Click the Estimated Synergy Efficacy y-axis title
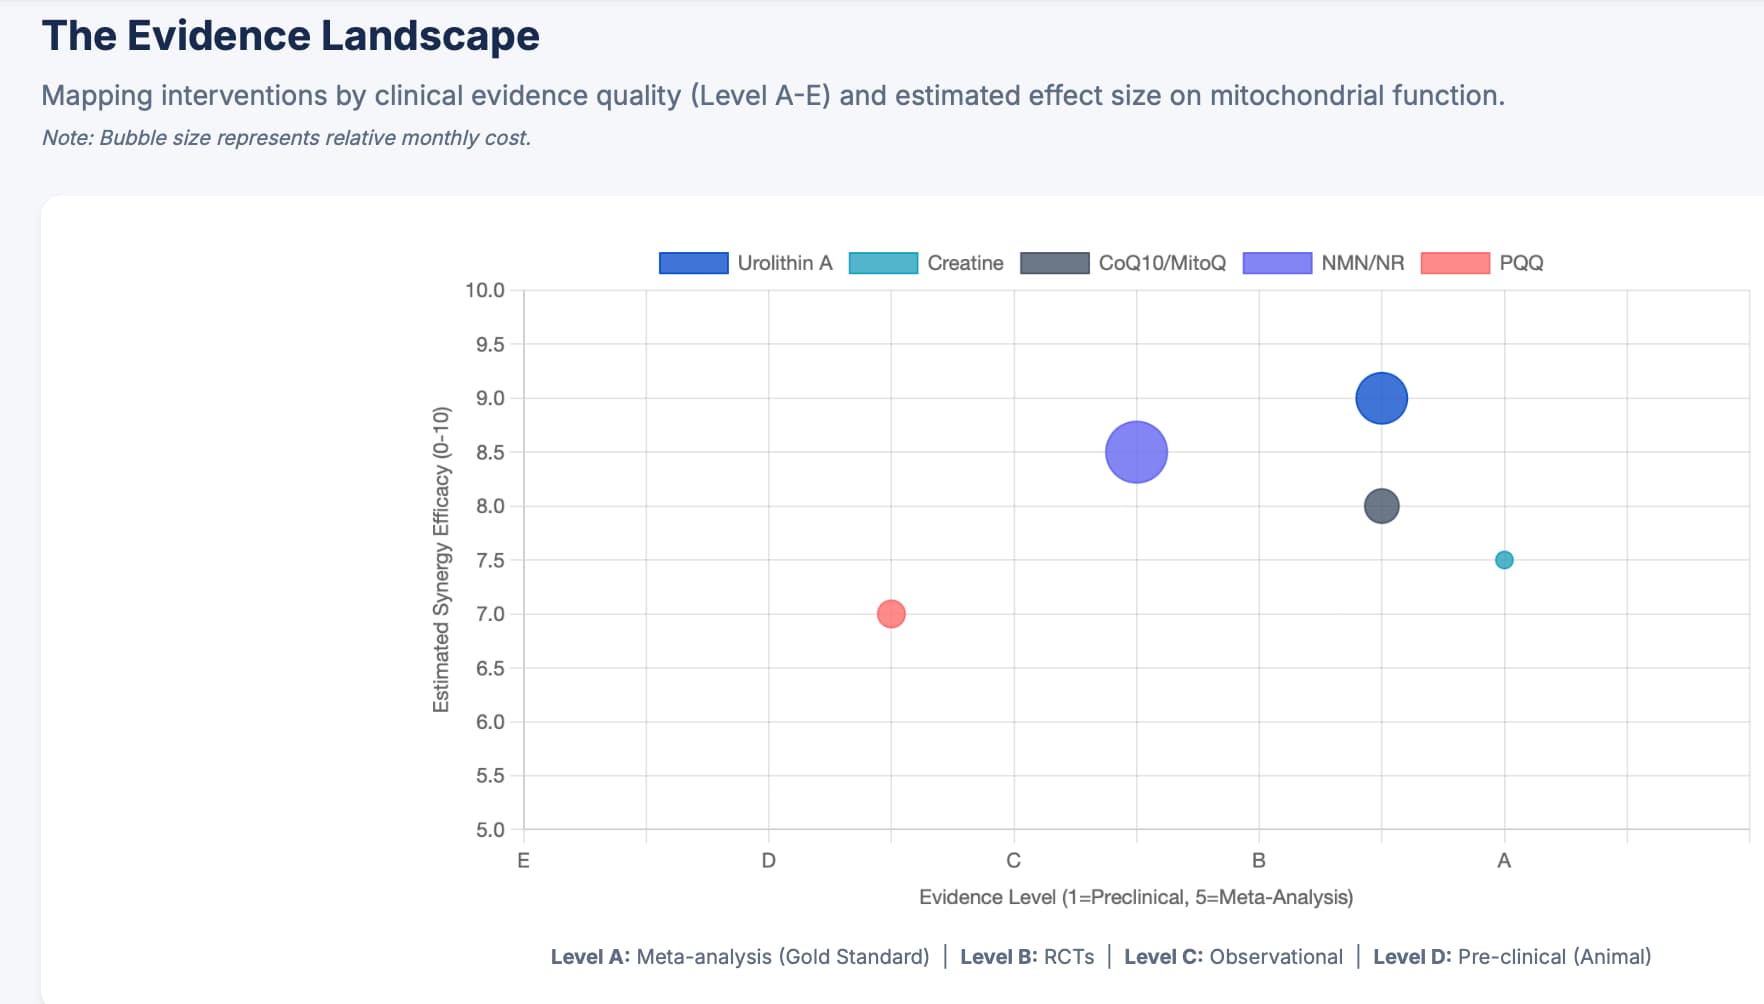 pyautogui.click(x=441, y=560)
